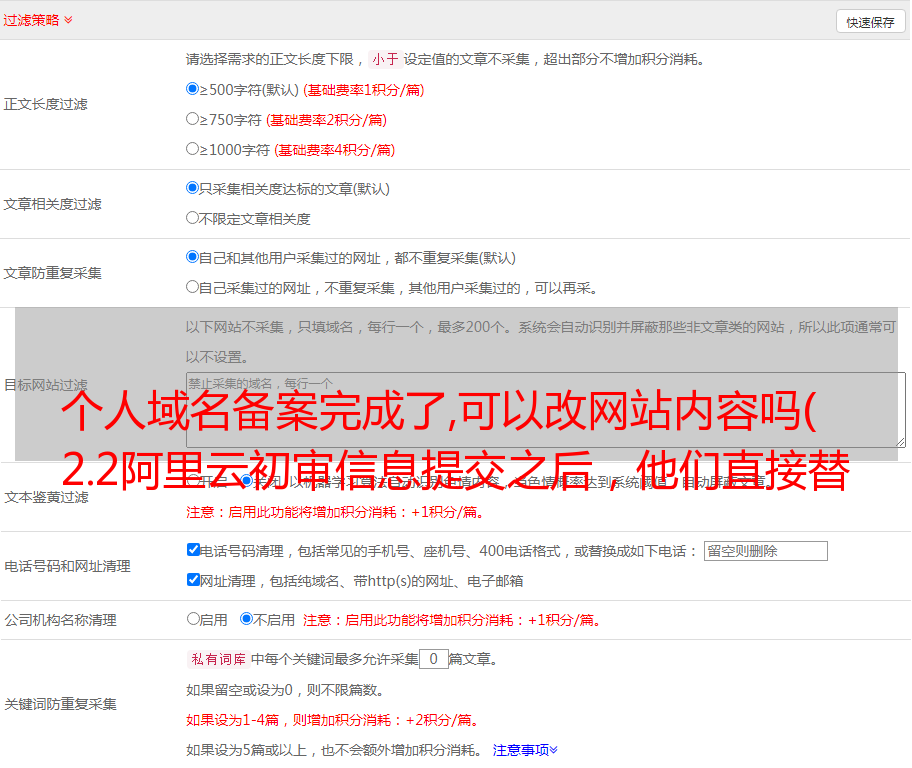Click the 文本鉴黄过滤 row label
The image size is (912, 768).
(47, 497)
